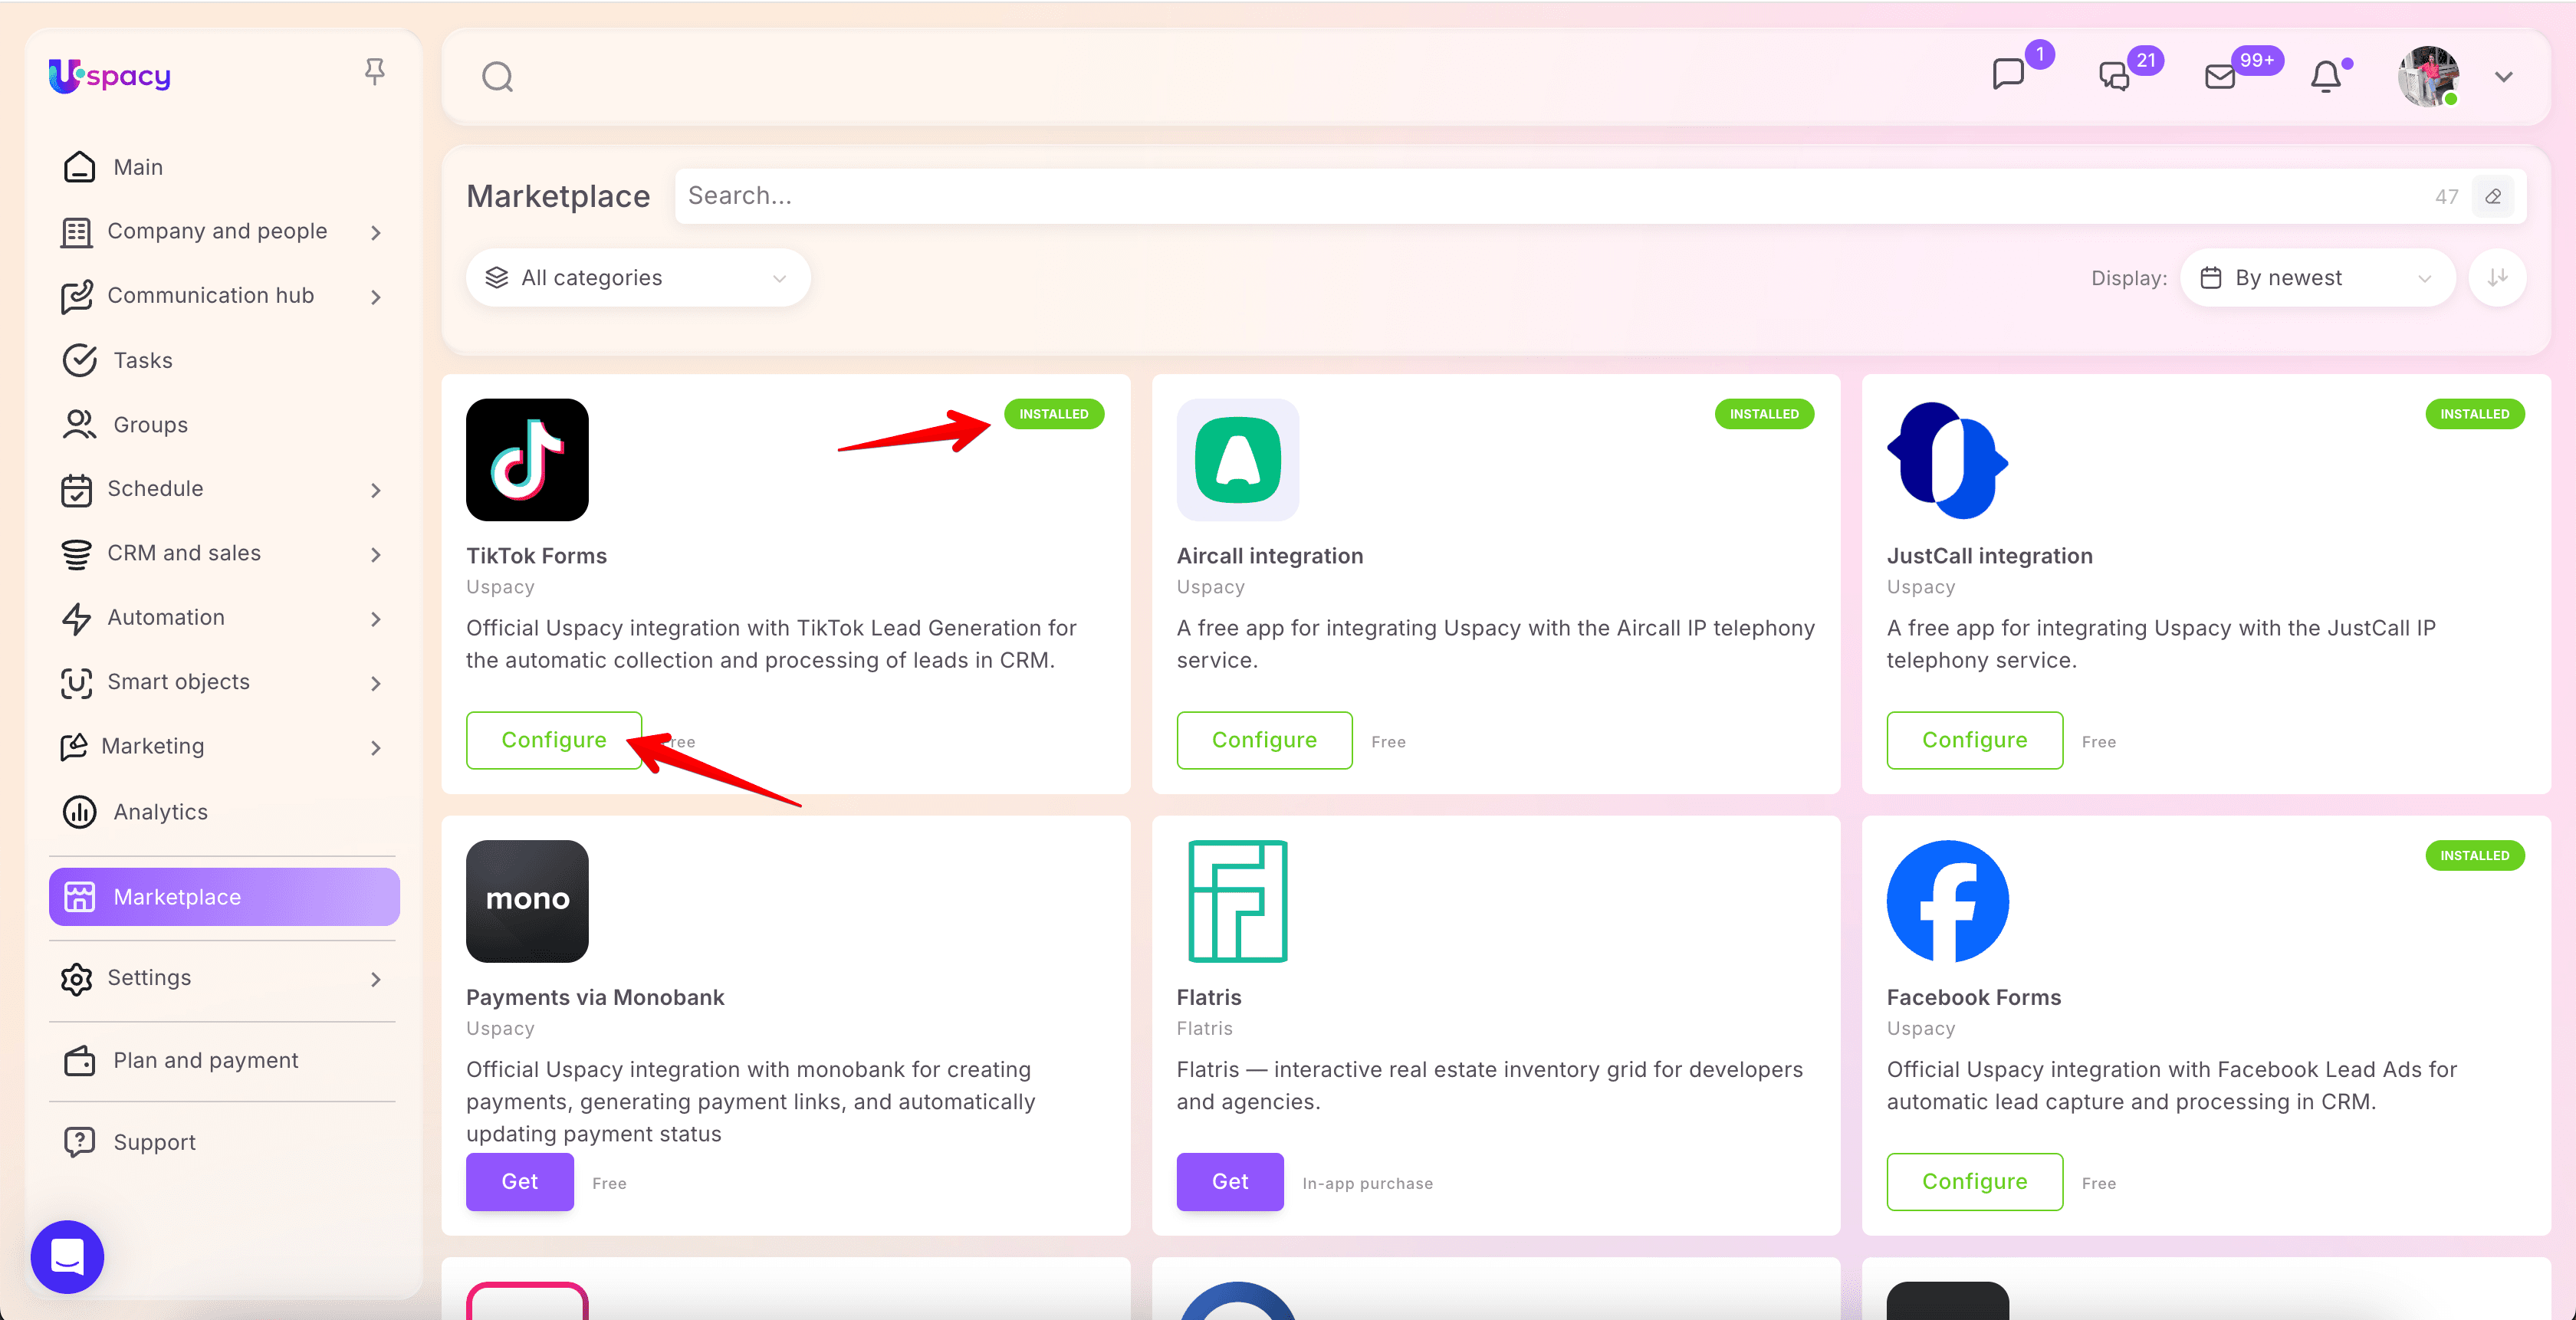The height and width of the screenshot is (1320, 2576).
Task: Click the user profile avatar
Action: tap(2428, 77)
